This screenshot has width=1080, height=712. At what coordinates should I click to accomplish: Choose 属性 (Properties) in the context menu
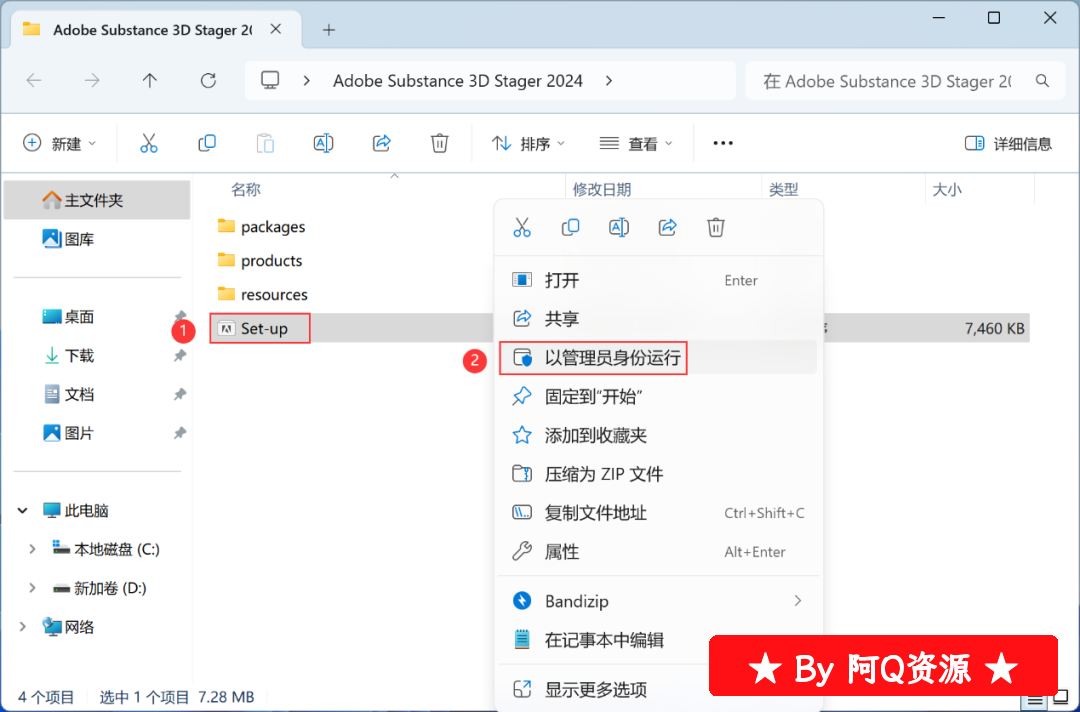click(x=658, y=552)
